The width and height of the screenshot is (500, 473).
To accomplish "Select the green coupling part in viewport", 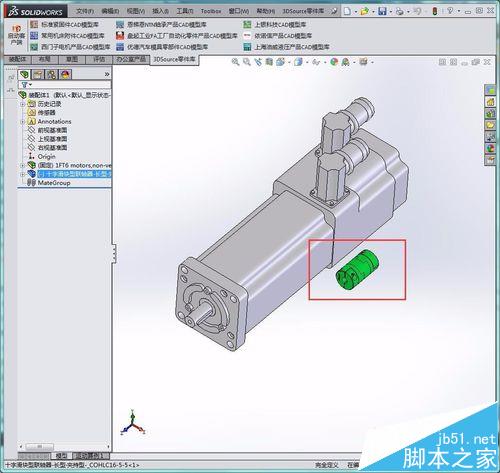I will point(357,269).
